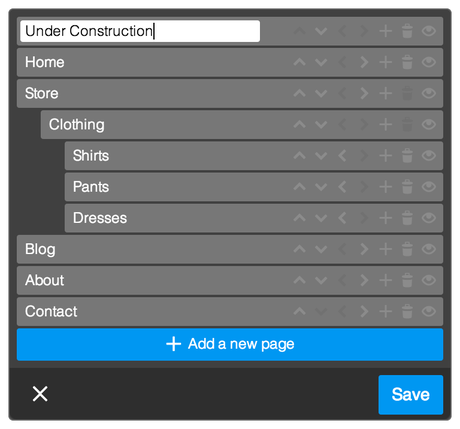Outdent the Shirts page with left arrow
Screen dimensions: 460x429
[x=342, y=156]
